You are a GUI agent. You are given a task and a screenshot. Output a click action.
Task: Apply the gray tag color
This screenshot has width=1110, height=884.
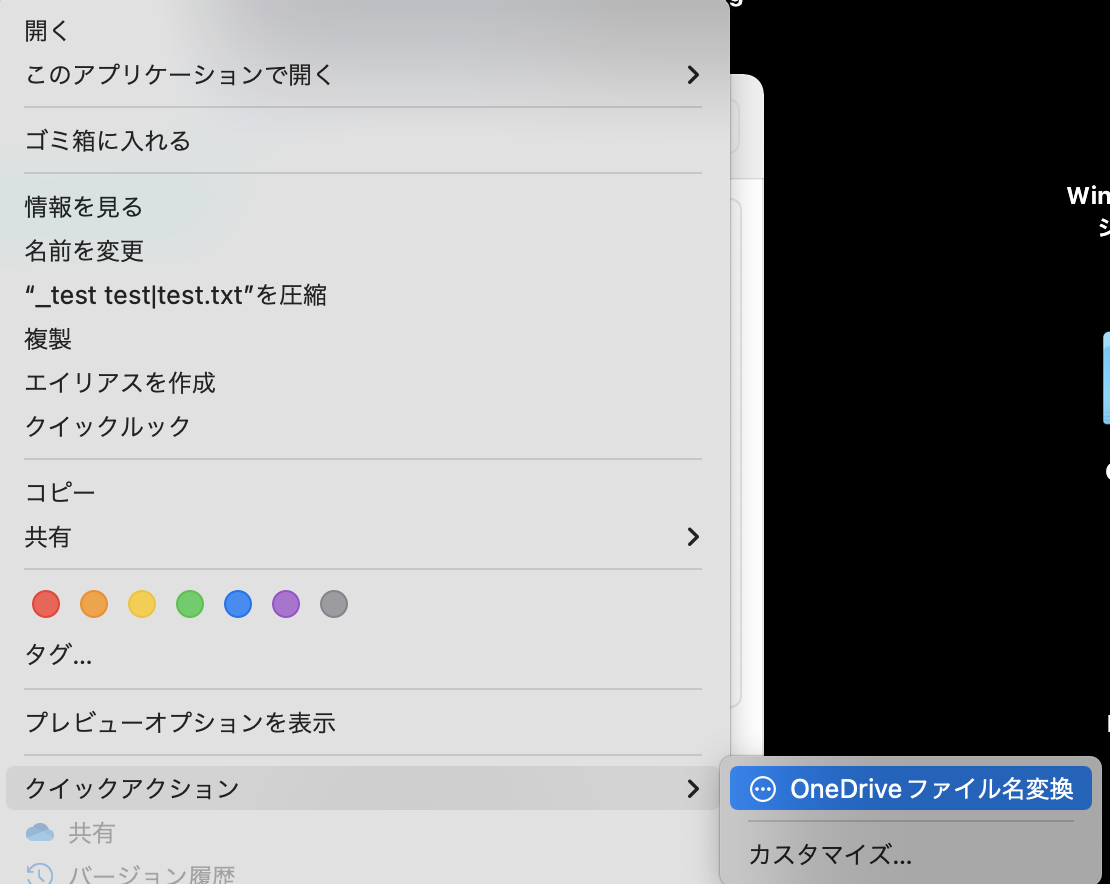[334, 604]
